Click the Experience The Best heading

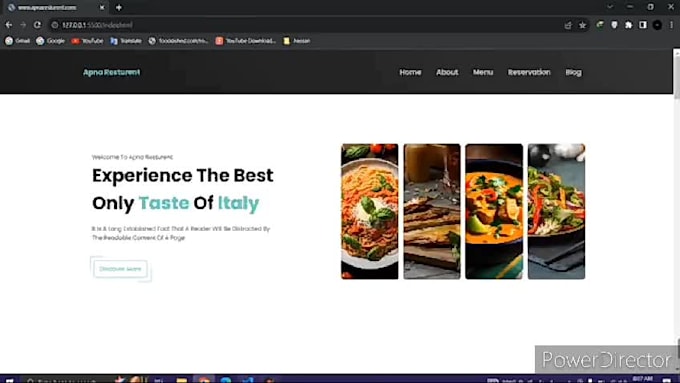tap(183, 176)
